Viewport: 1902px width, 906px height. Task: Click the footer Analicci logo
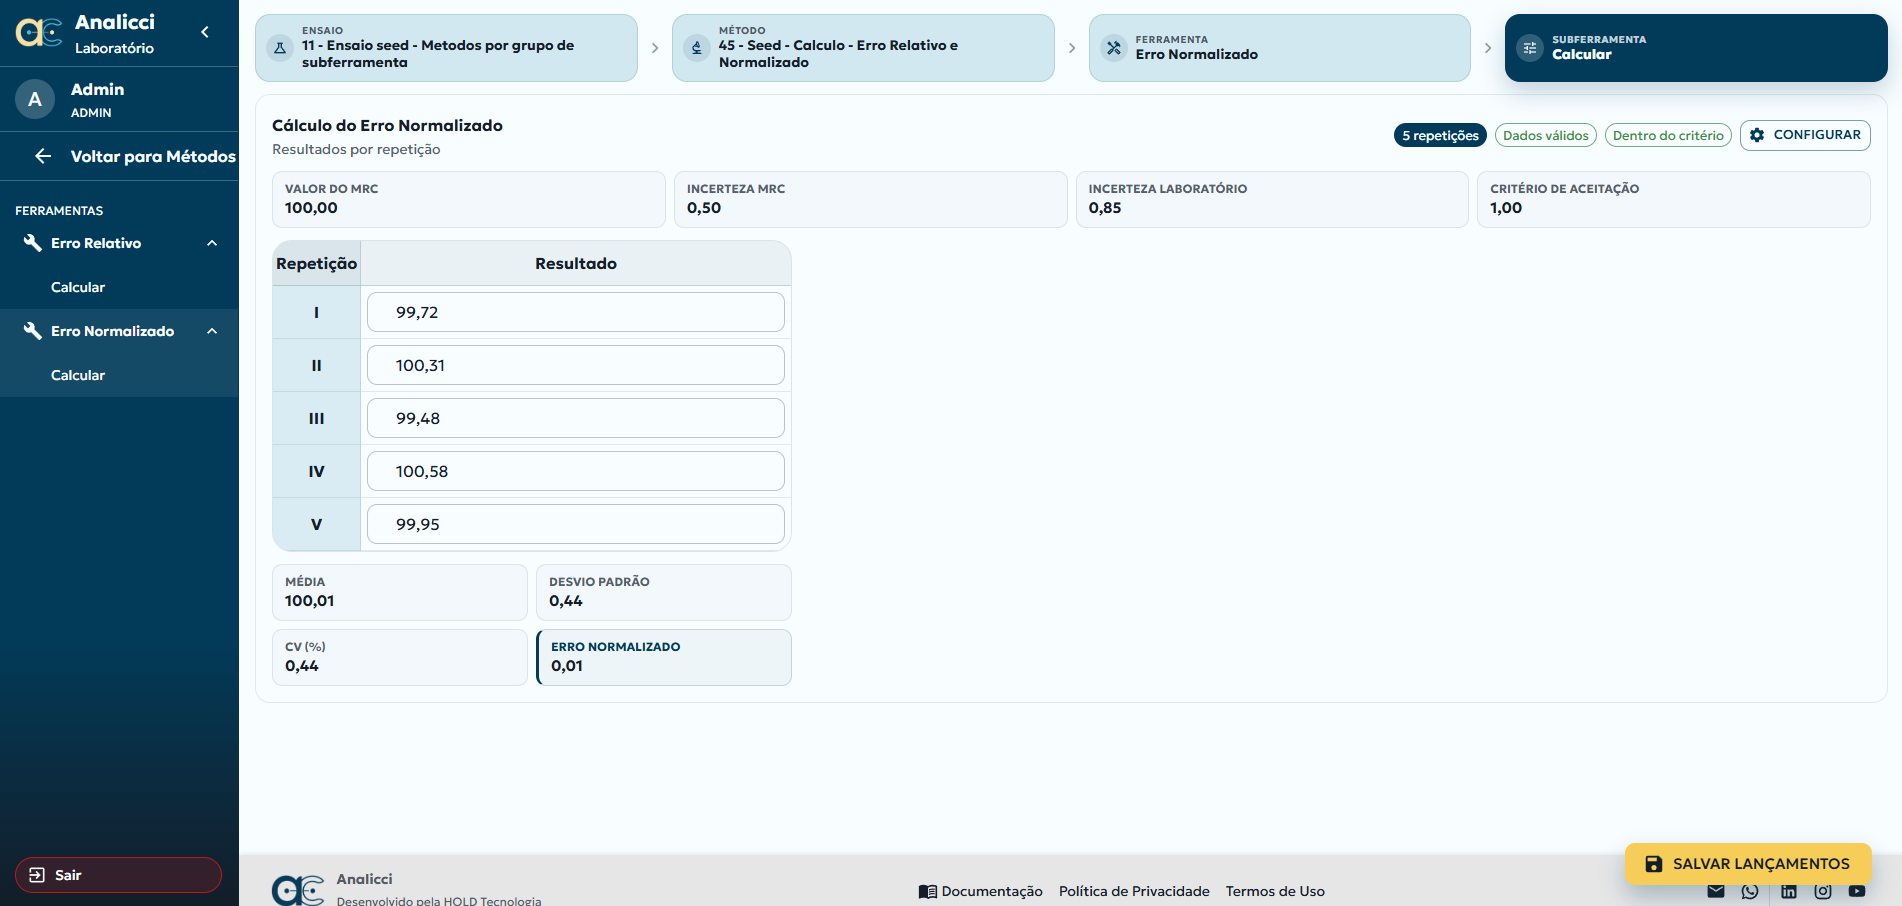click(x=298, y=890)
